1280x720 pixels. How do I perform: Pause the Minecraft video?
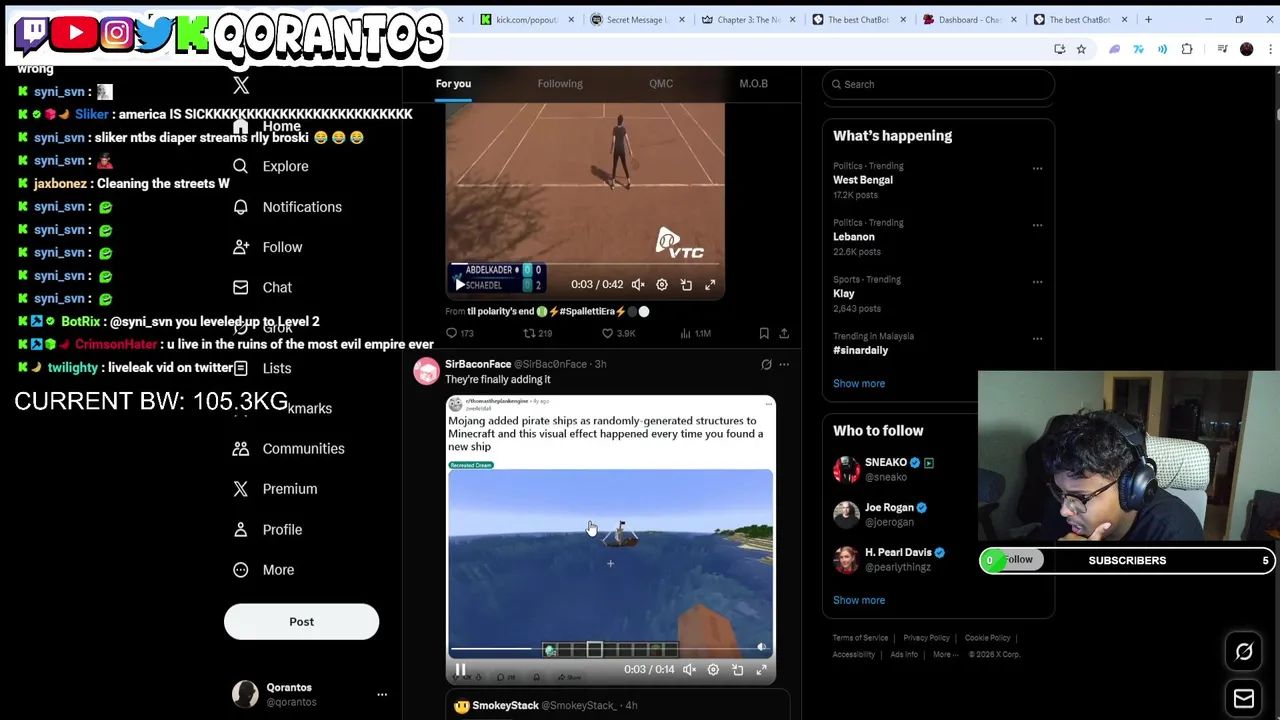pyautogui.click(x=460, y=670)
